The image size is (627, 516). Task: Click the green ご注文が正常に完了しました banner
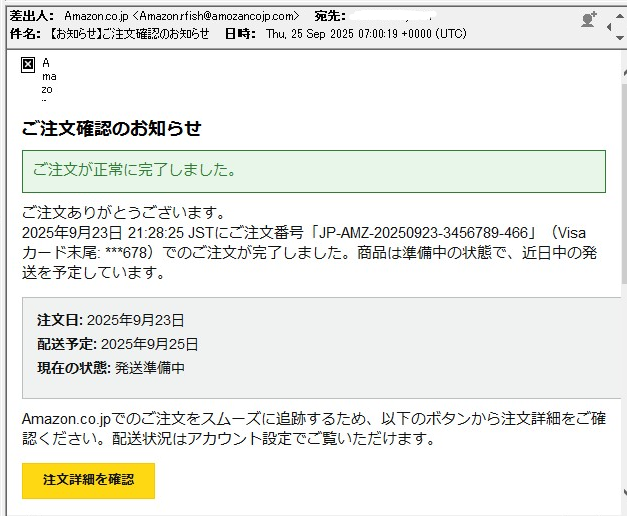(x=313, y=171)
